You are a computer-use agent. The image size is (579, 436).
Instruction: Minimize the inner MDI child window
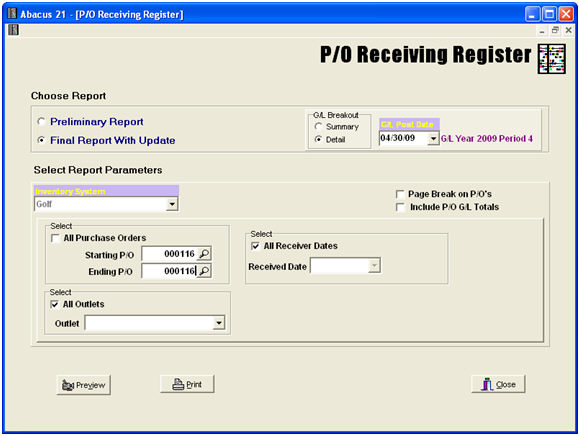(542, 30)
